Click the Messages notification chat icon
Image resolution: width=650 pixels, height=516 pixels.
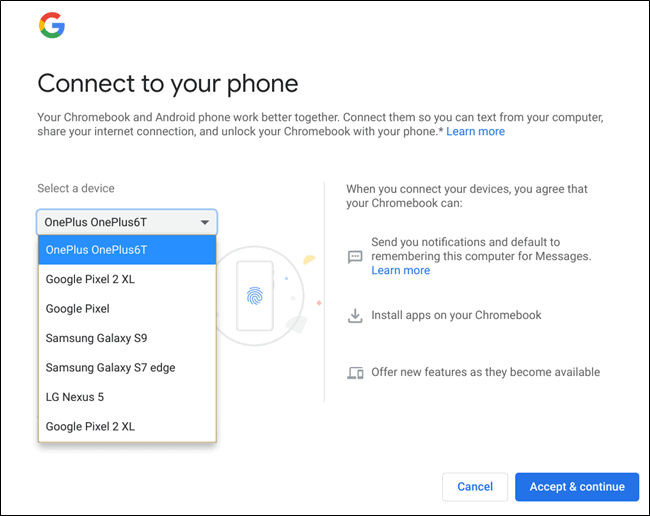pos(355,257)
